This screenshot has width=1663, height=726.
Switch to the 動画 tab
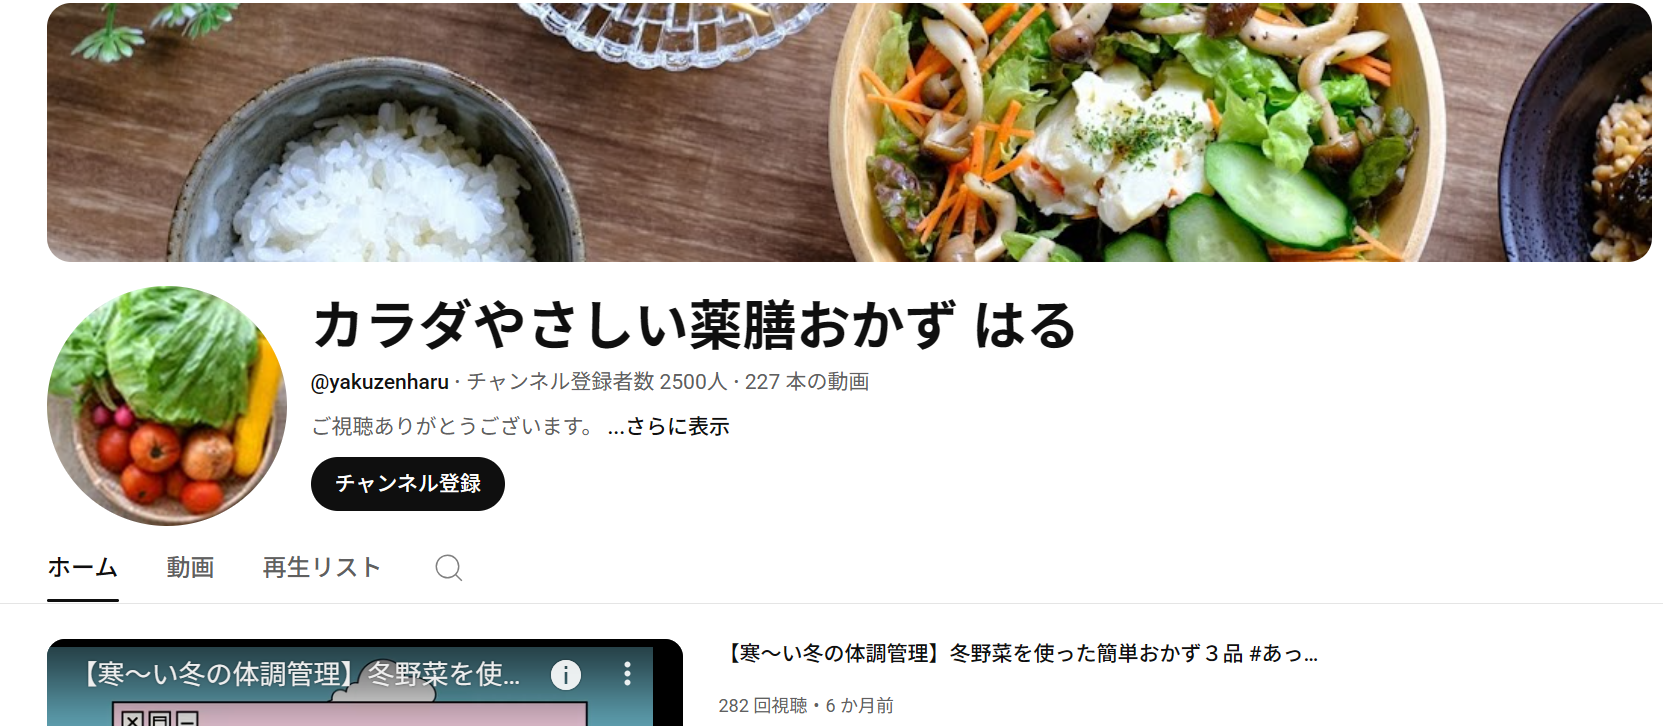point(190,568)
